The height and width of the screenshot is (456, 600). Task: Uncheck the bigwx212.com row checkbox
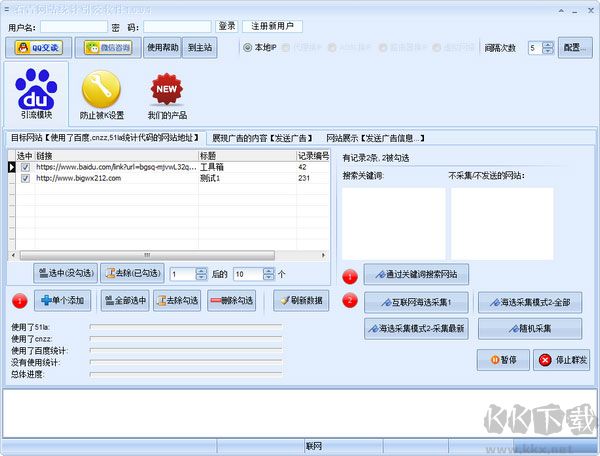[25, 178]
